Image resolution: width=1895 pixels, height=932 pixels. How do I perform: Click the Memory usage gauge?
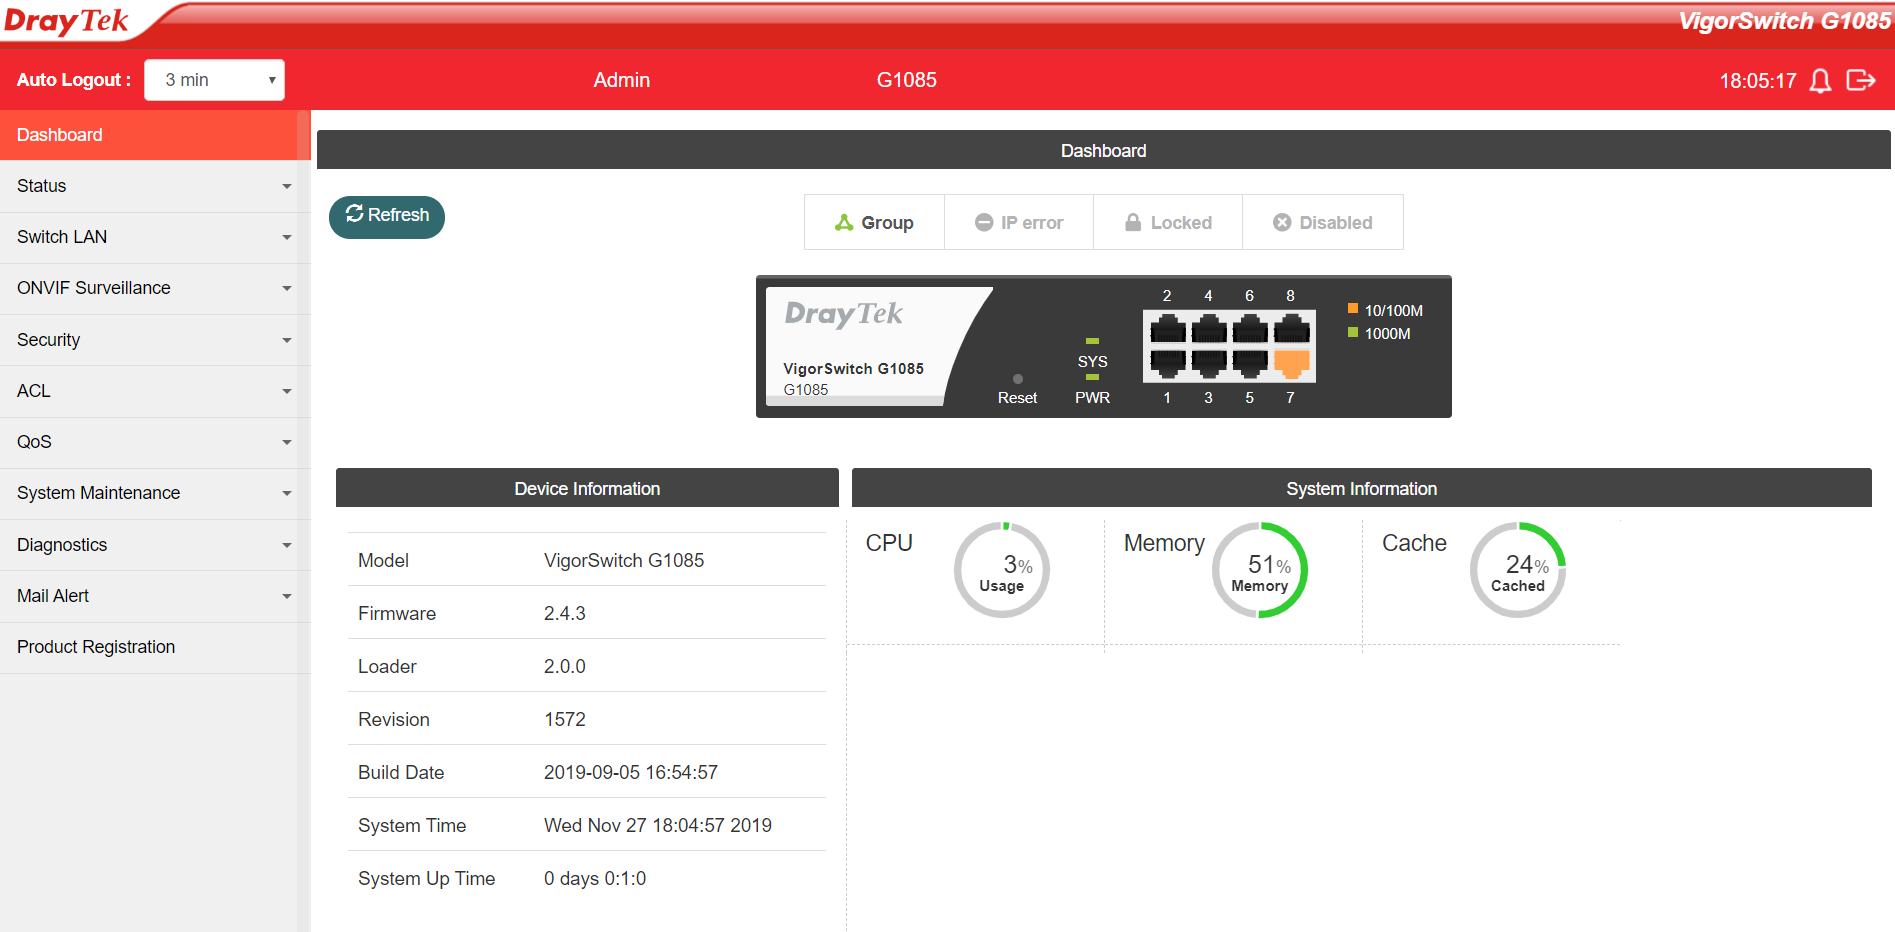pos(1259,570)
